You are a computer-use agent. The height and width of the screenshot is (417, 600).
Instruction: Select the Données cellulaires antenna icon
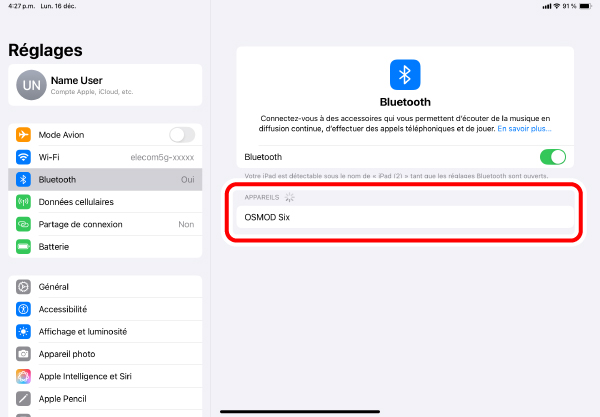(x=23, y=202)
